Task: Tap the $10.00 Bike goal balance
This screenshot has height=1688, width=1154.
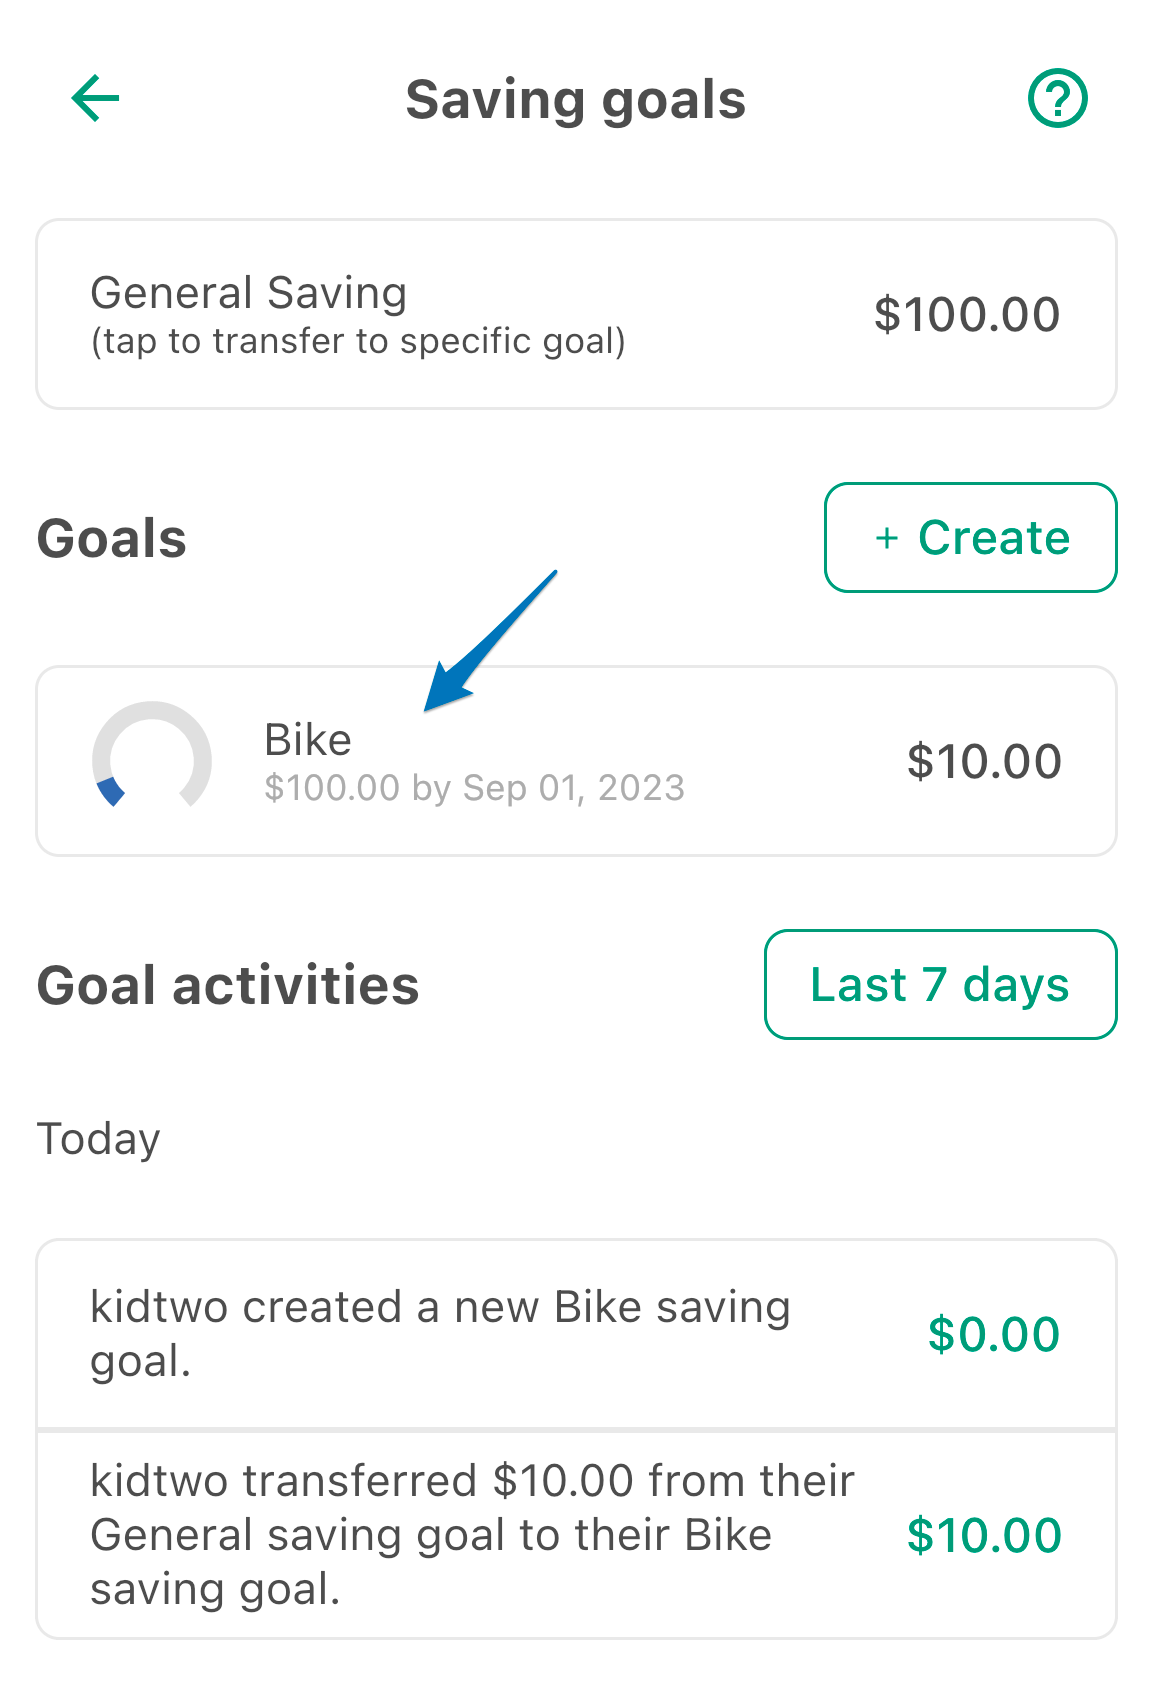Action: [x=984, y=761]
